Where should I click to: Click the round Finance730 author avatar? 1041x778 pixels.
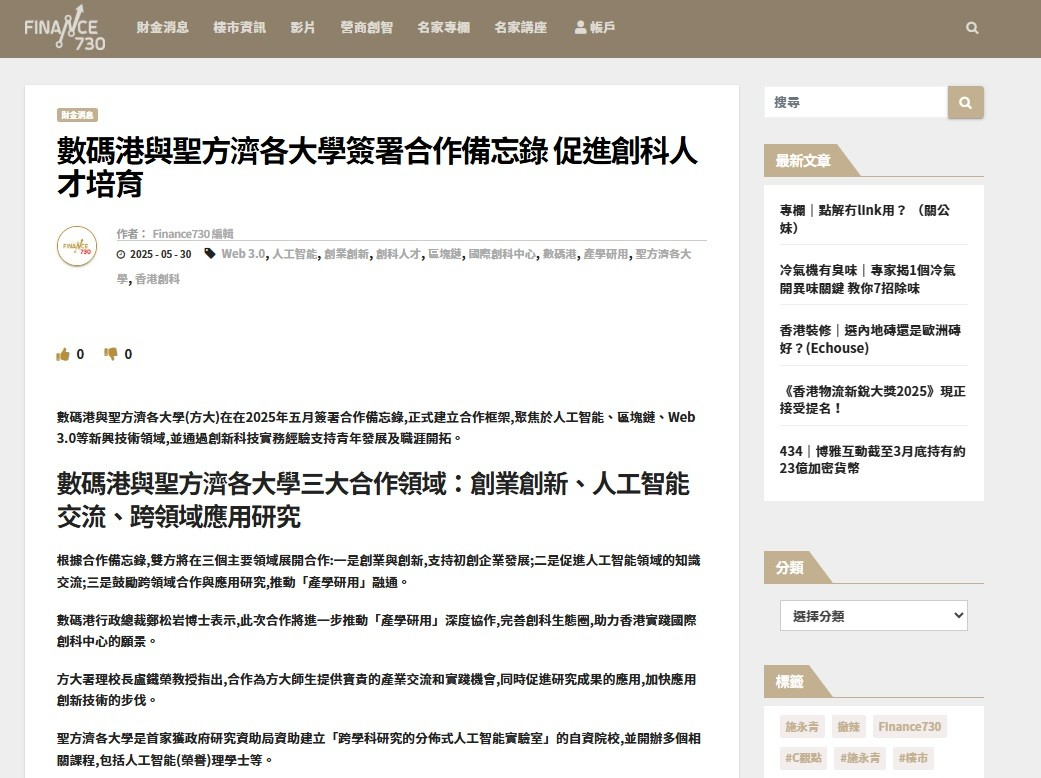click(x=77, y=246)
